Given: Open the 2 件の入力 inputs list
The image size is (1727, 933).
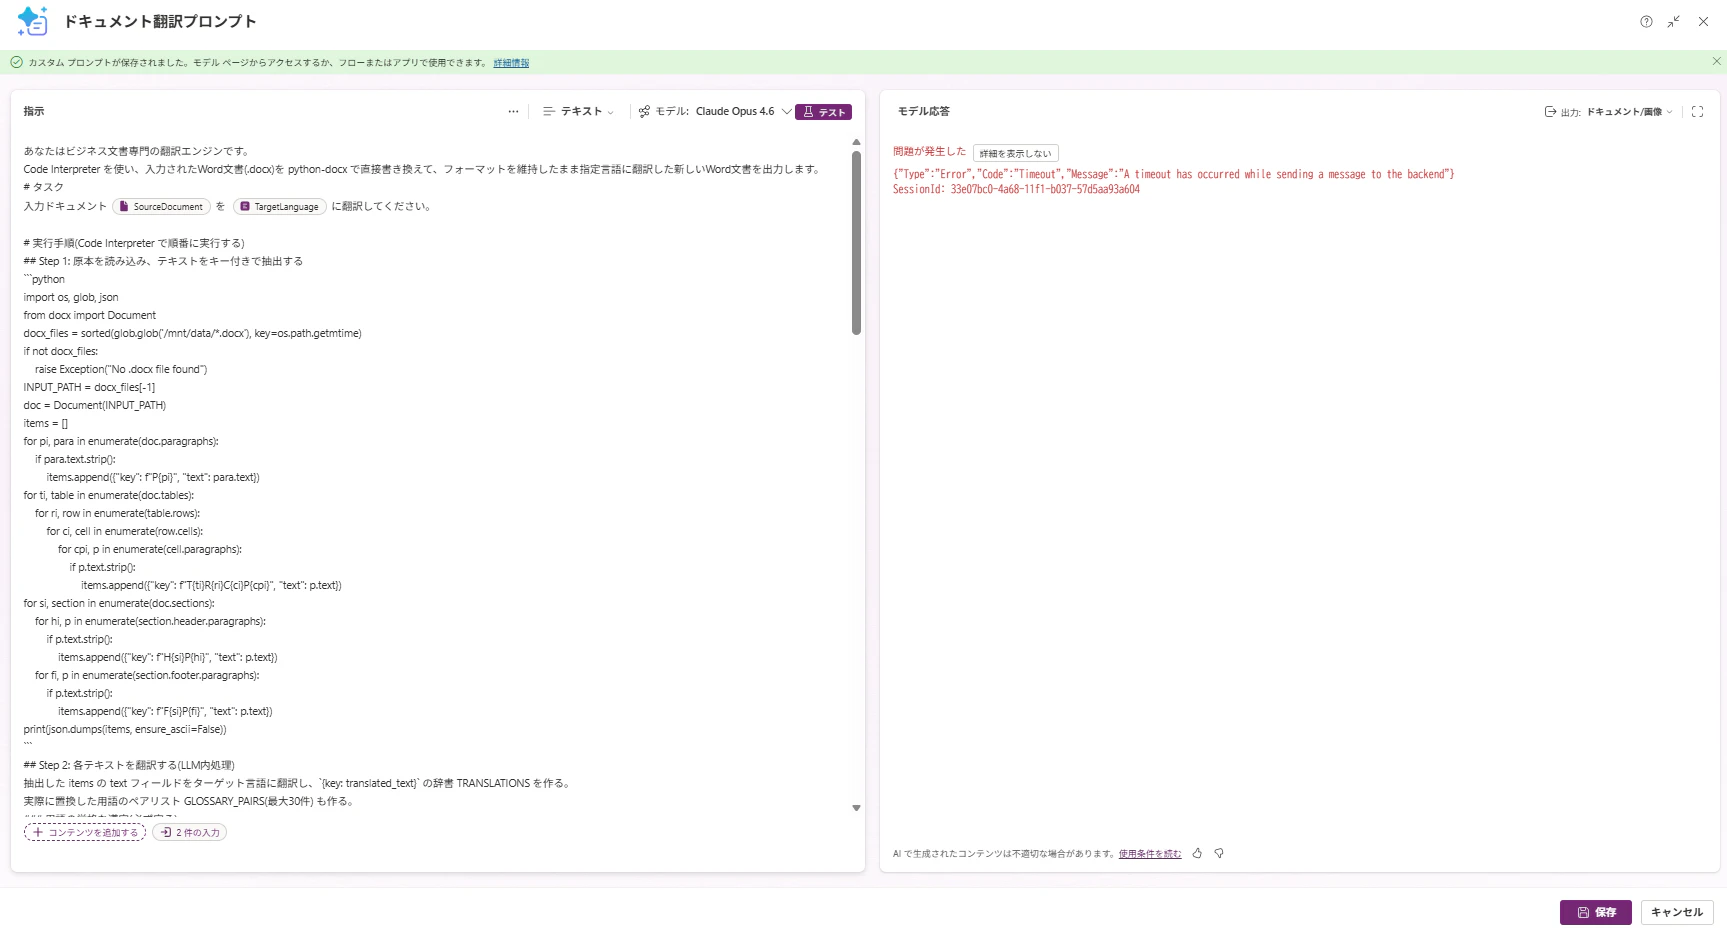Looking at the screenshot, I should [190, 832].
